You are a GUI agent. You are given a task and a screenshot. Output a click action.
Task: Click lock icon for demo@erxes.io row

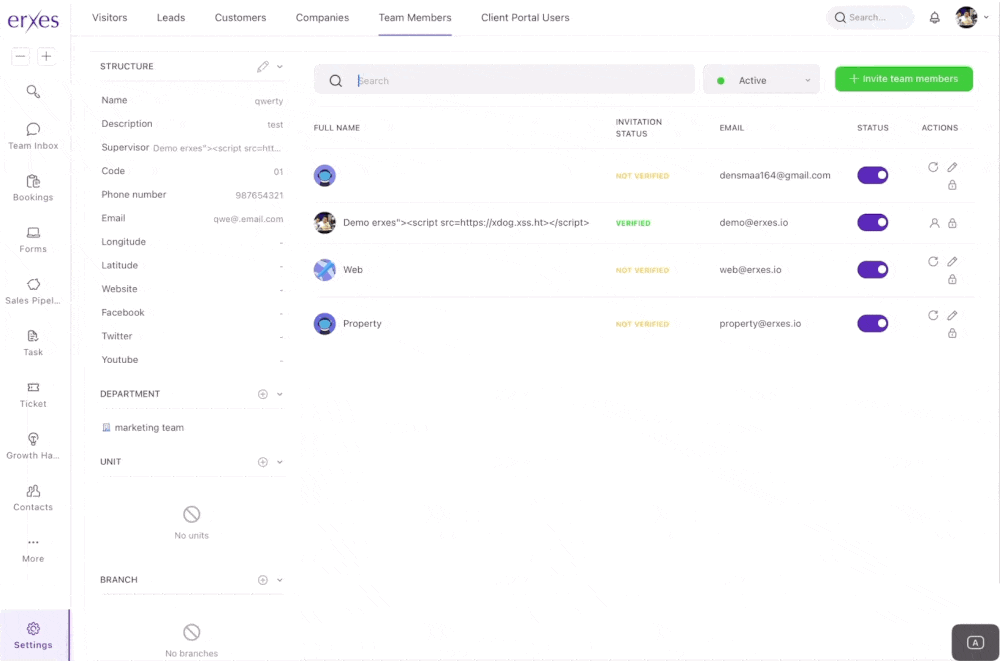(952, 223)
